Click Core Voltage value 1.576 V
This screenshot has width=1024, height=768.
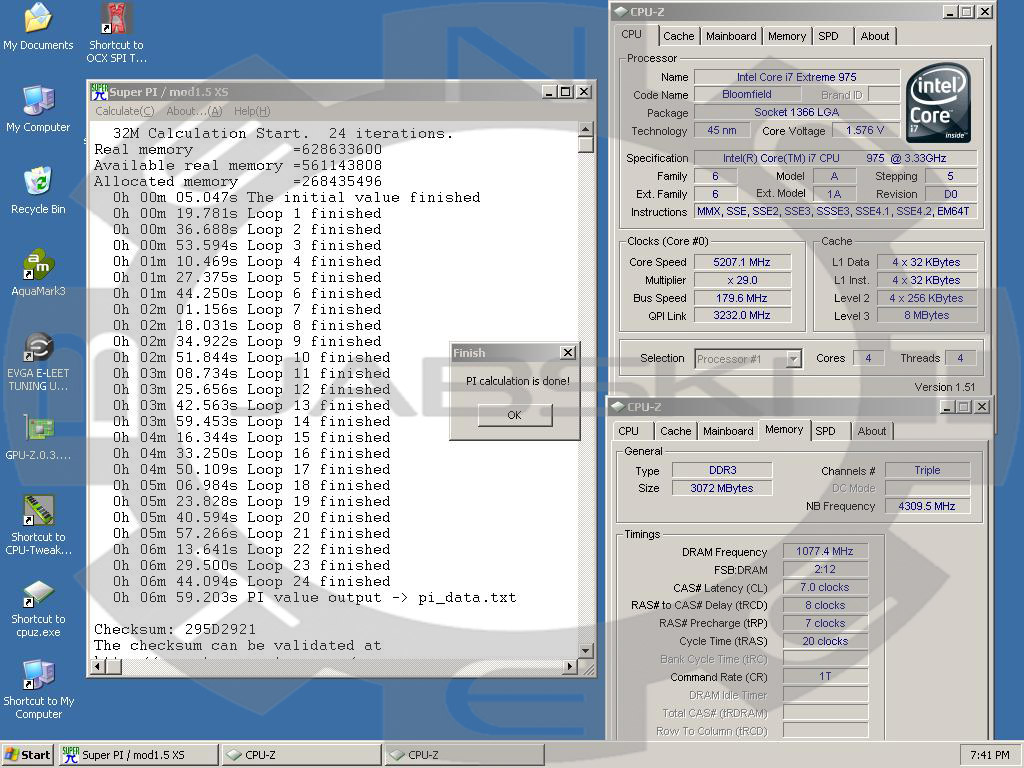pos(865,131)
